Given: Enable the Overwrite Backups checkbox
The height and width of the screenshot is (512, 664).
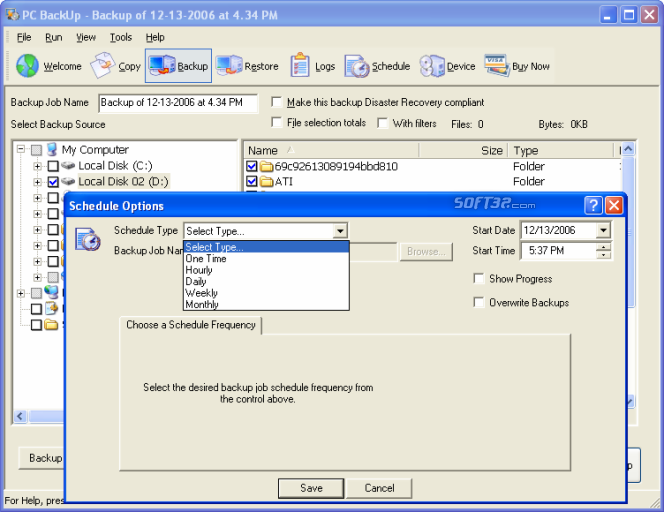Looking at the screenshot, I should 479,302.
